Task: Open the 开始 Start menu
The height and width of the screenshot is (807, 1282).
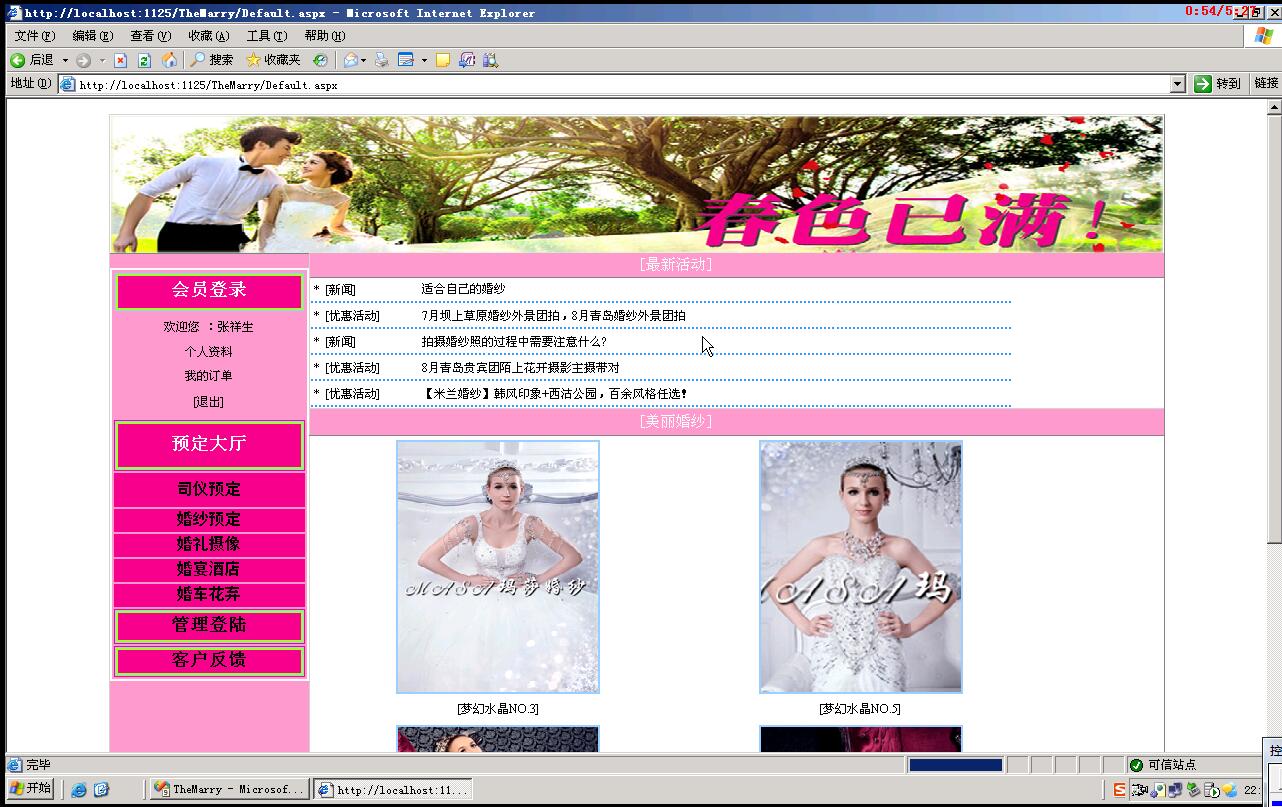Action: coord(30,788)
